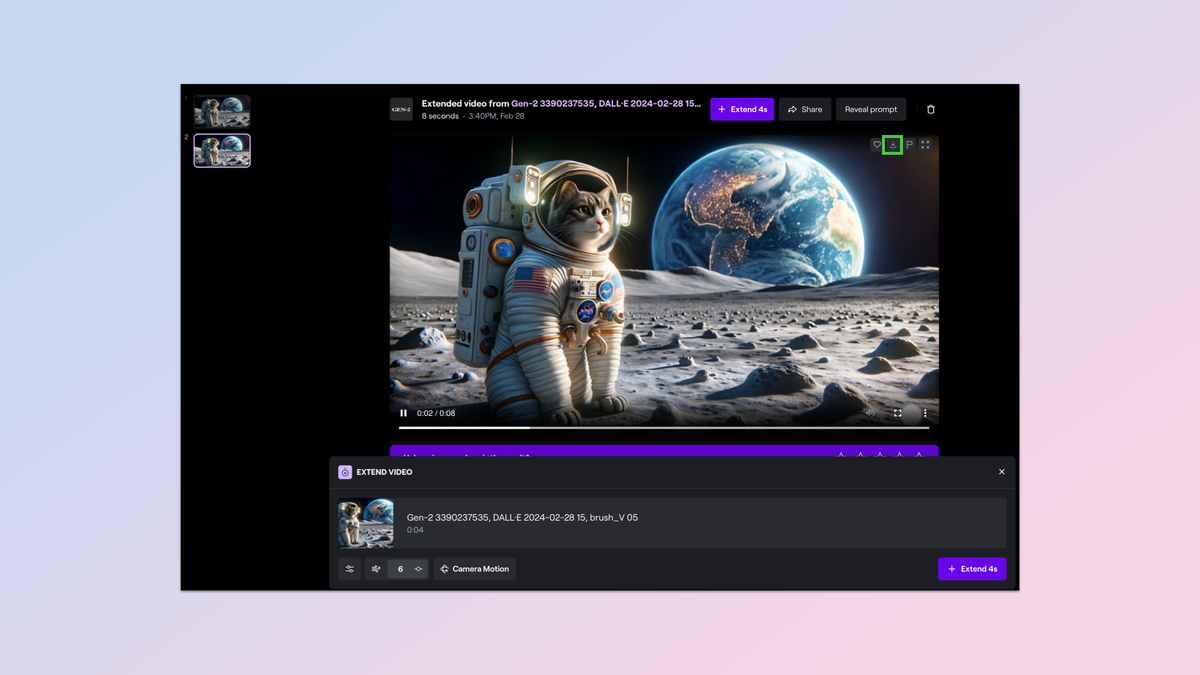1200x675 pixels.
Task: Flag the video using the flag icon
Action: (909, 145)
